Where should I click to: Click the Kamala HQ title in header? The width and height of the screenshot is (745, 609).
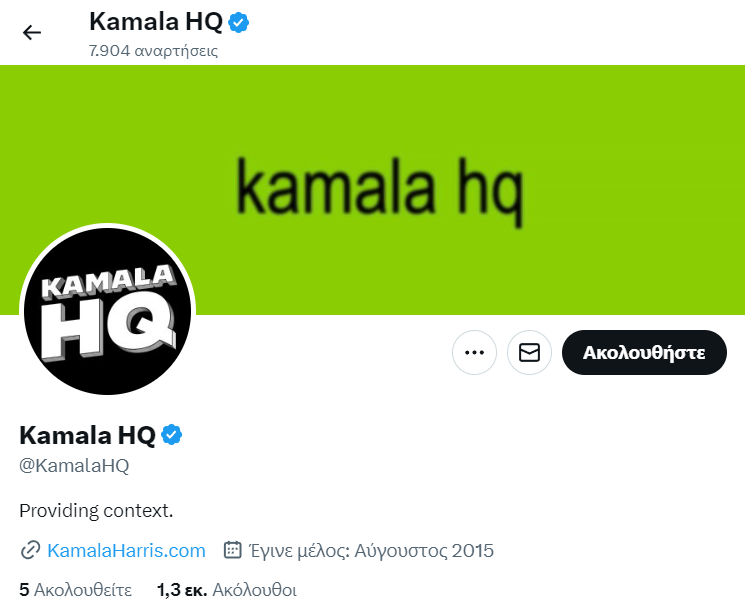point(156,22)
